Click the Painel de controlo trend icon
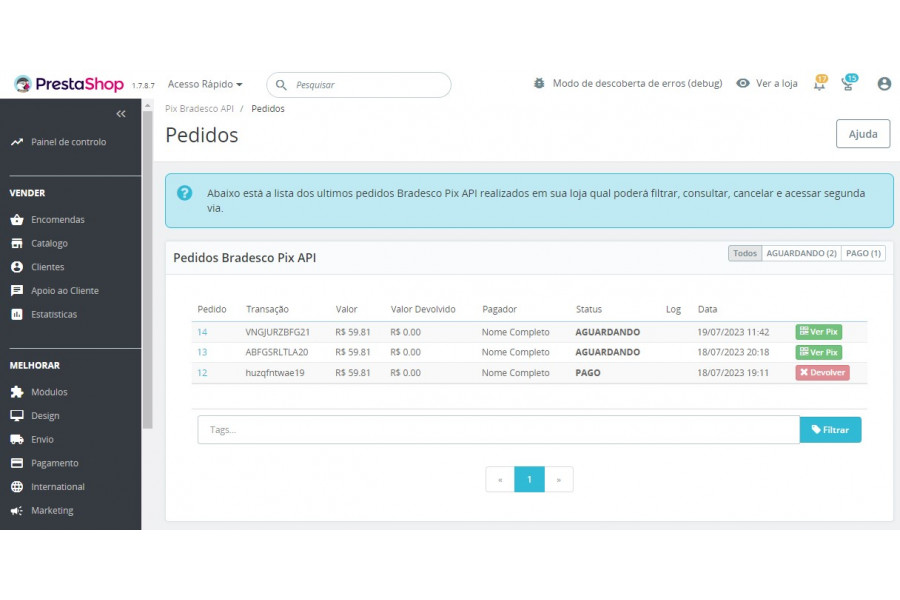Screen dimensions: 900x600 (17, 142)
